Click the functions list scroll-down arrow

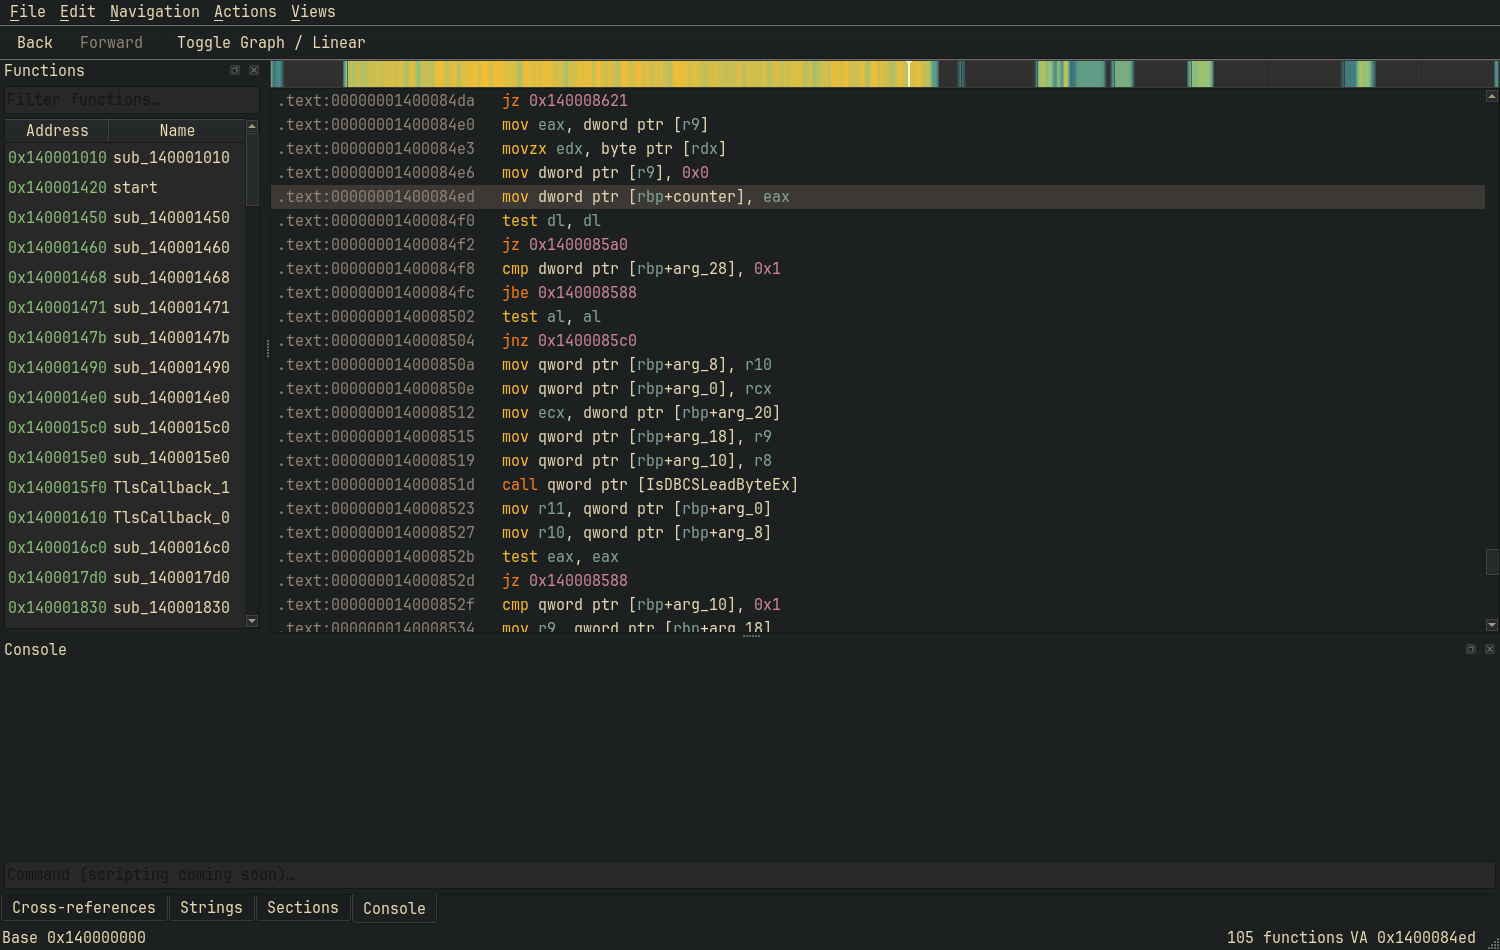(x=252, y=621)
